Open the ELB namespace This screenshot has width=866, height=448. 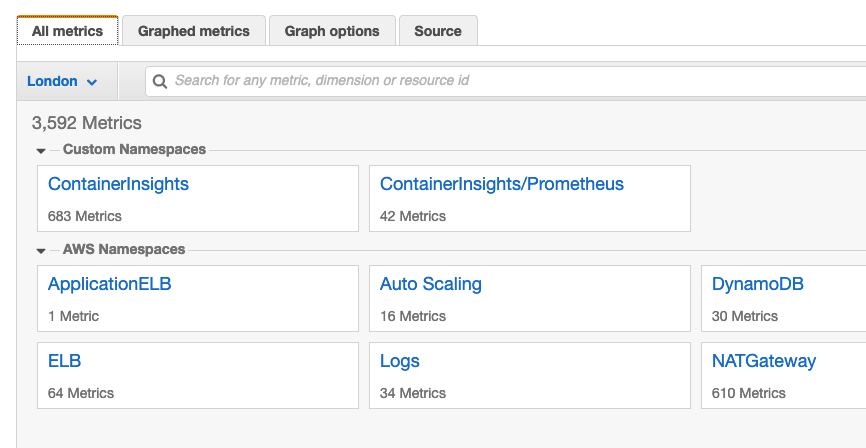click(65, 361)
